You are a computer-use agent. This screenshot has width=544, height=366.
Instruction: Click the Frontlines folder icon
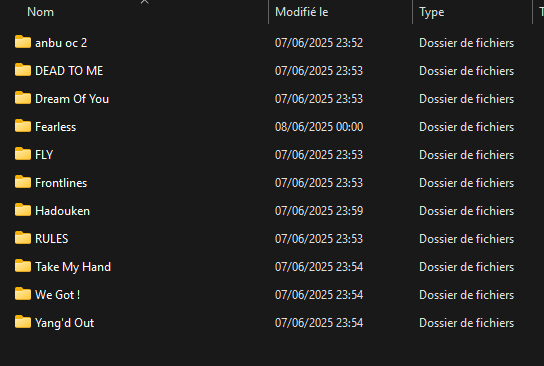pos(23,182)
